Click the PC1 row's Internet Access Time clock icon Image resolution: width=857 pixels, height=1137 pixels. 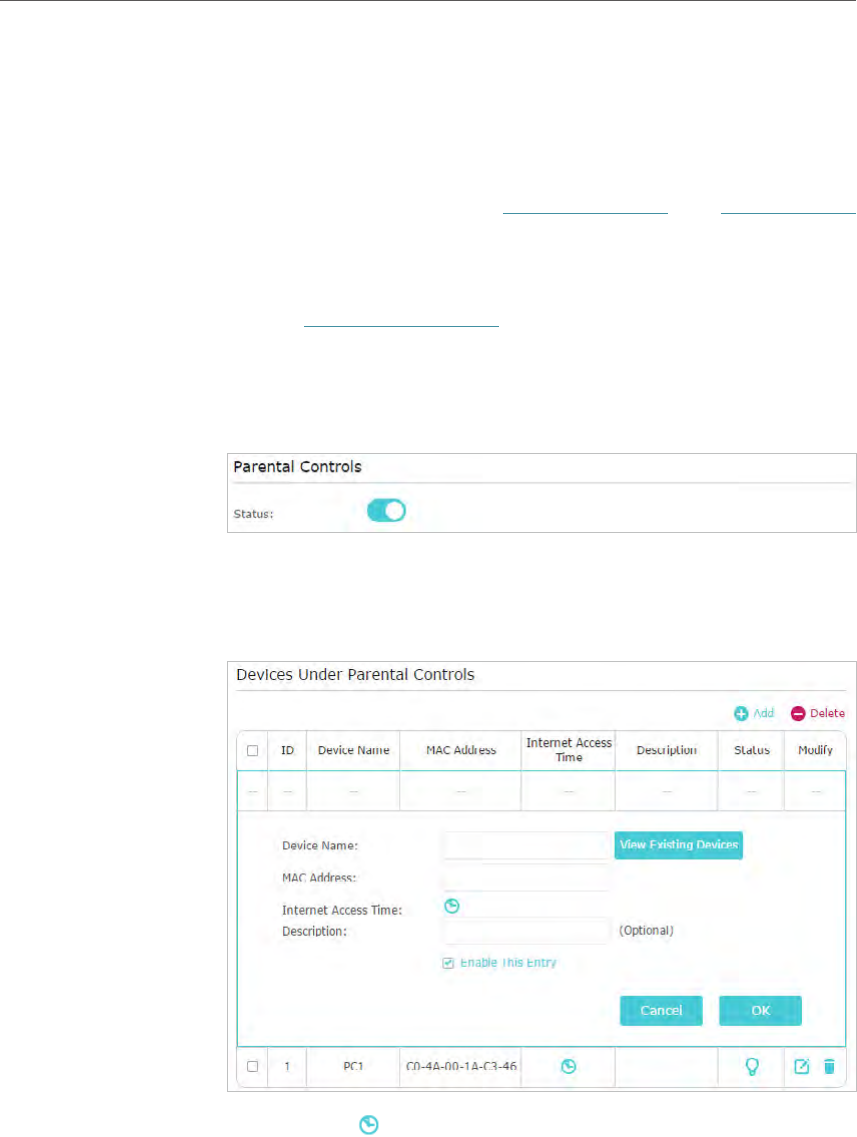pos(568,1067)
